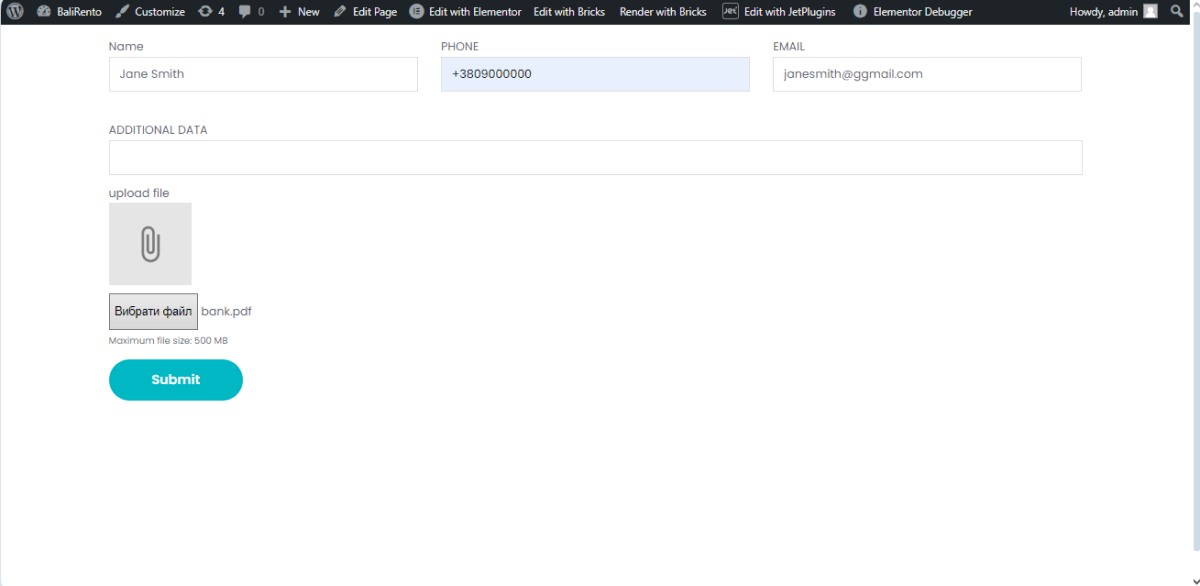Click the Edit Page pencil icon
Screen dimensions: 1200x586
click(340, 12)
